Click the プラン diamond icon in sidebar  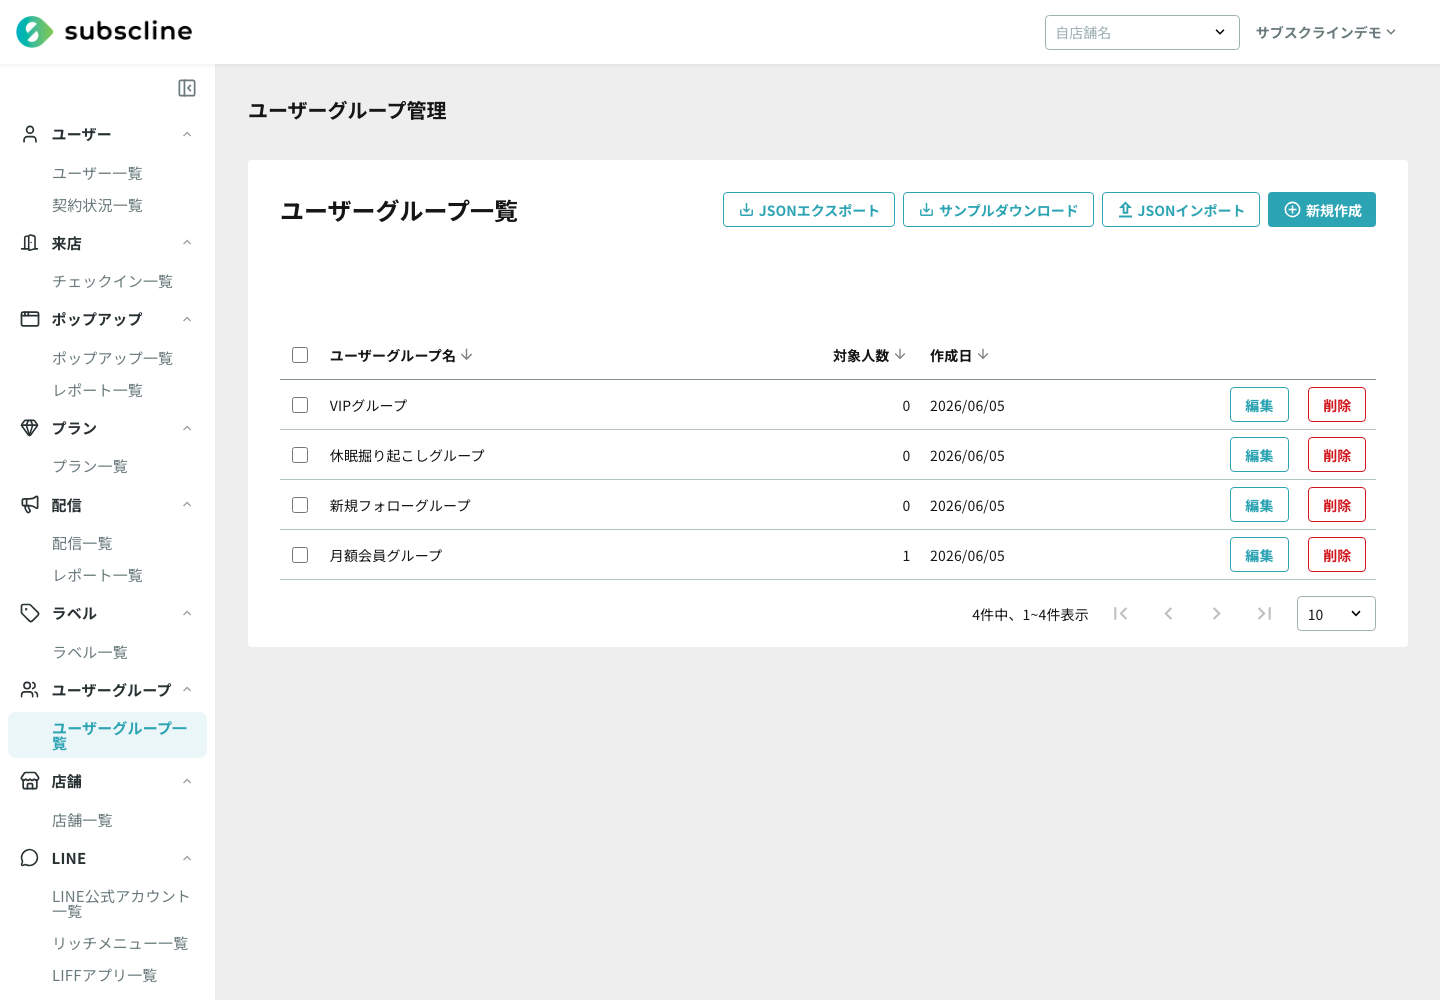point(30,428)
